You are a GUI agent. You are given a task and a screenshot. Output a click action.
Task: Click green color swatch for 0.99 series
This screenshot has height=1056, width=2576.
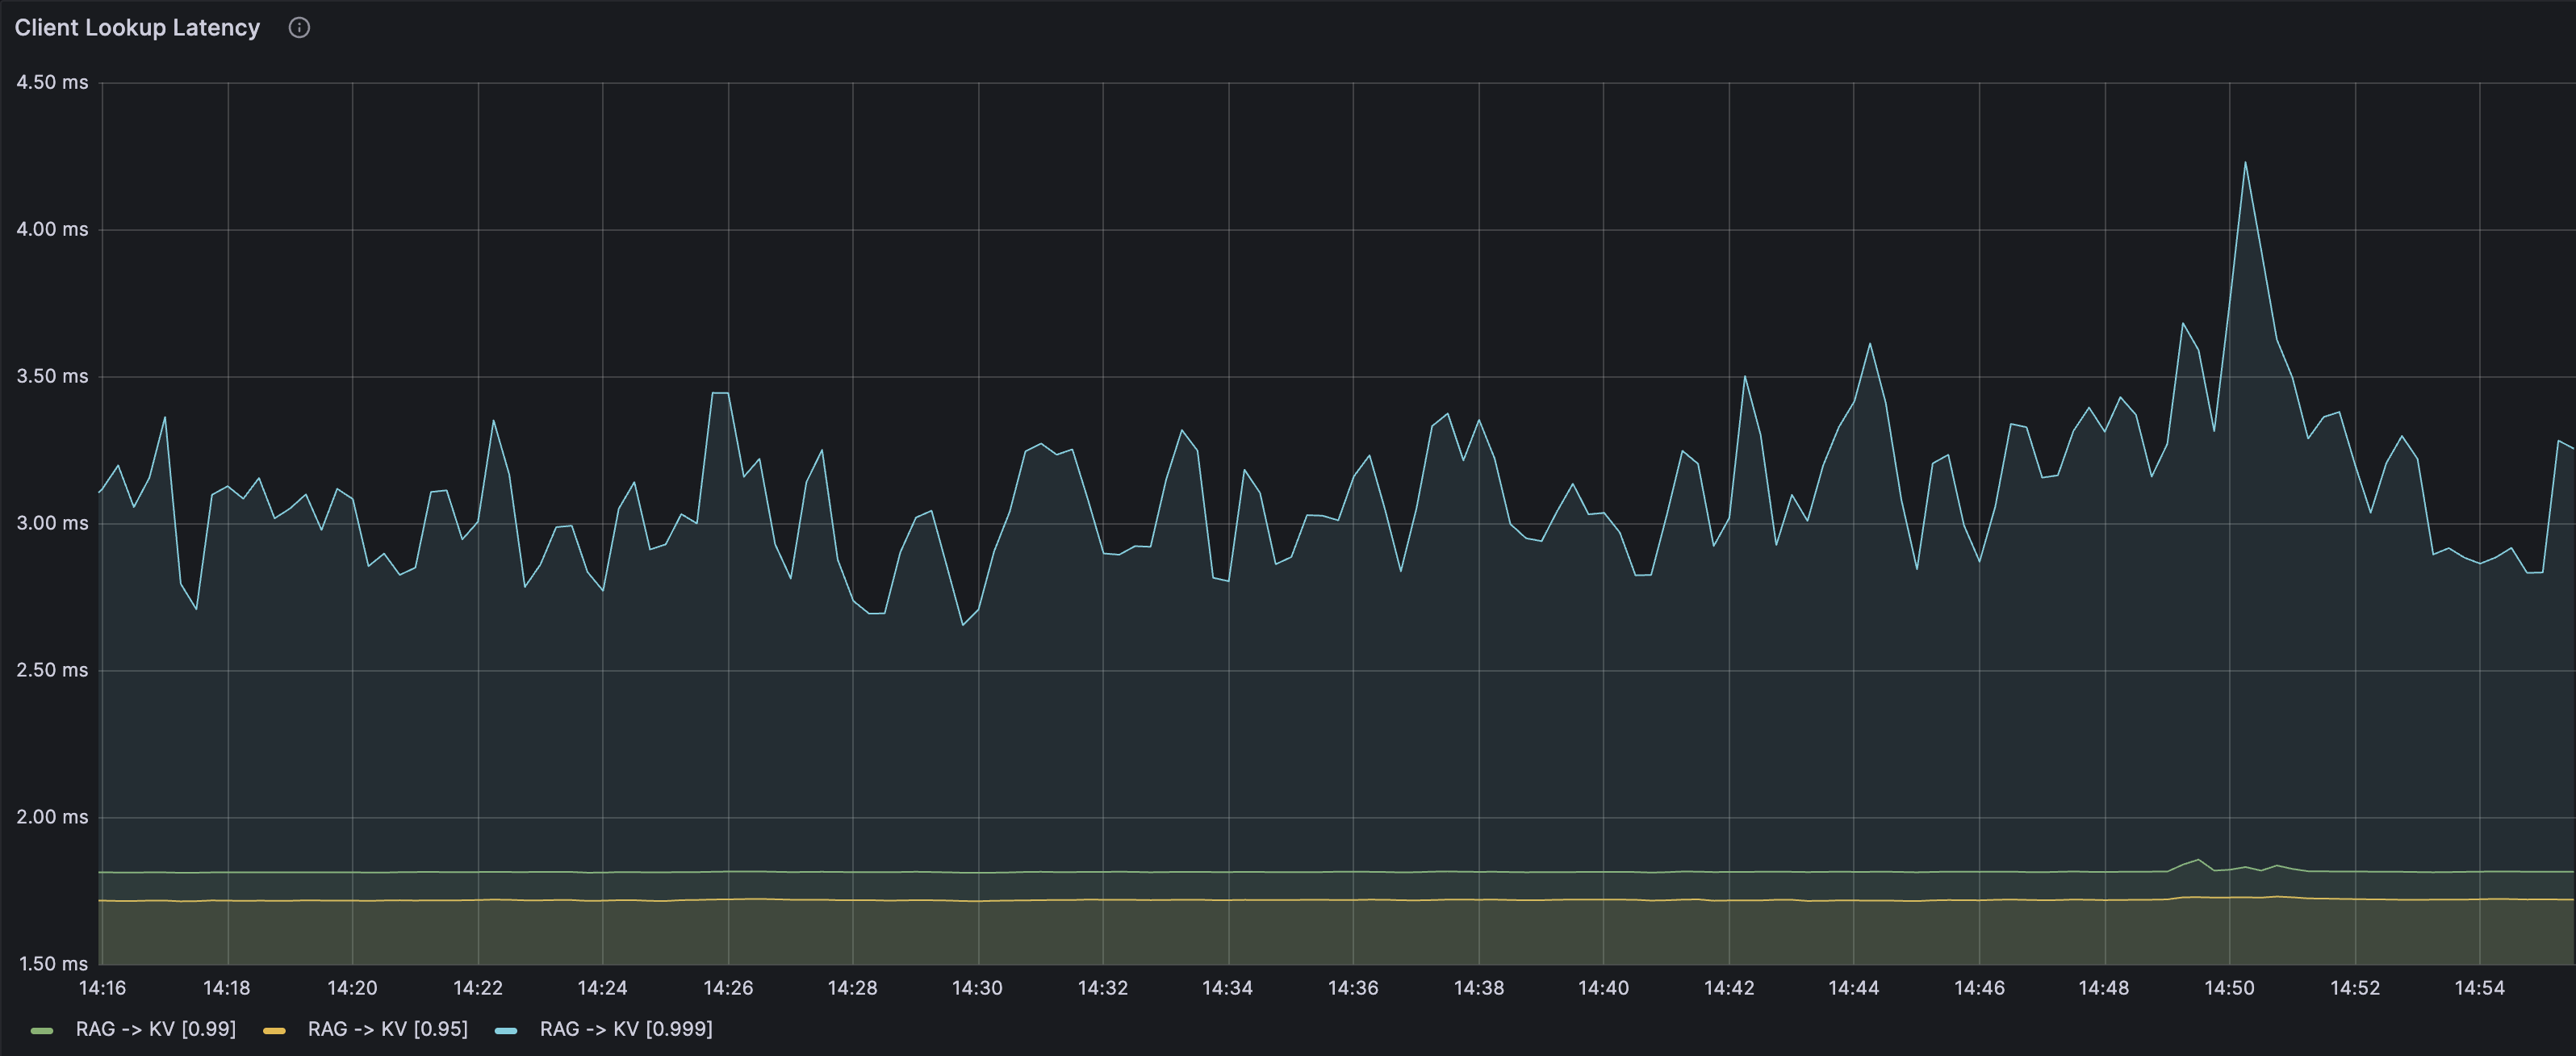[42, 1030]
